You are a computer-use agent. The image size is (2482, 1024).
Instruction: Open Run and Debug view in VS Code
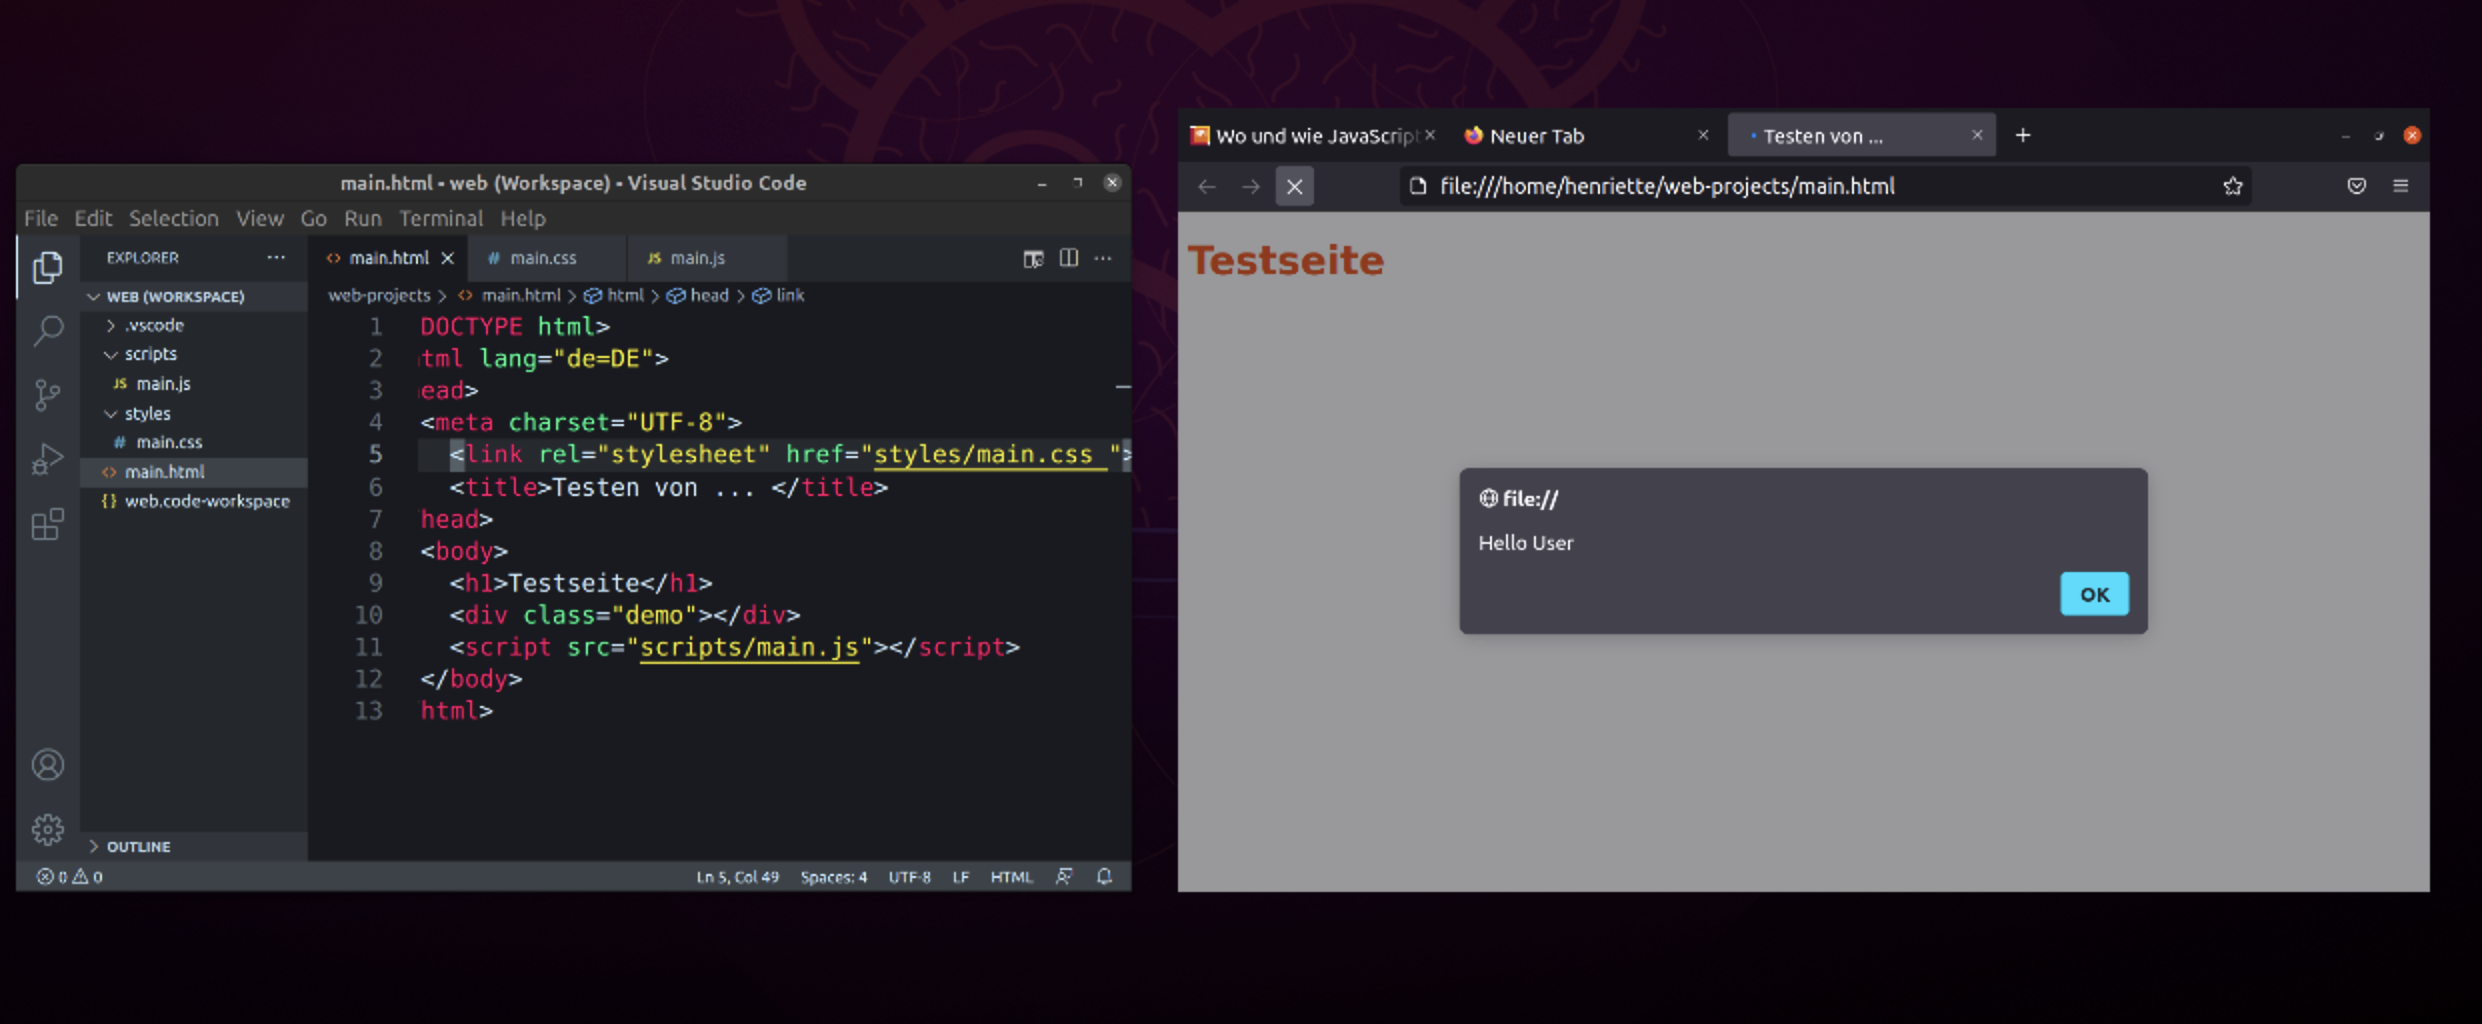tap(47, 459)
